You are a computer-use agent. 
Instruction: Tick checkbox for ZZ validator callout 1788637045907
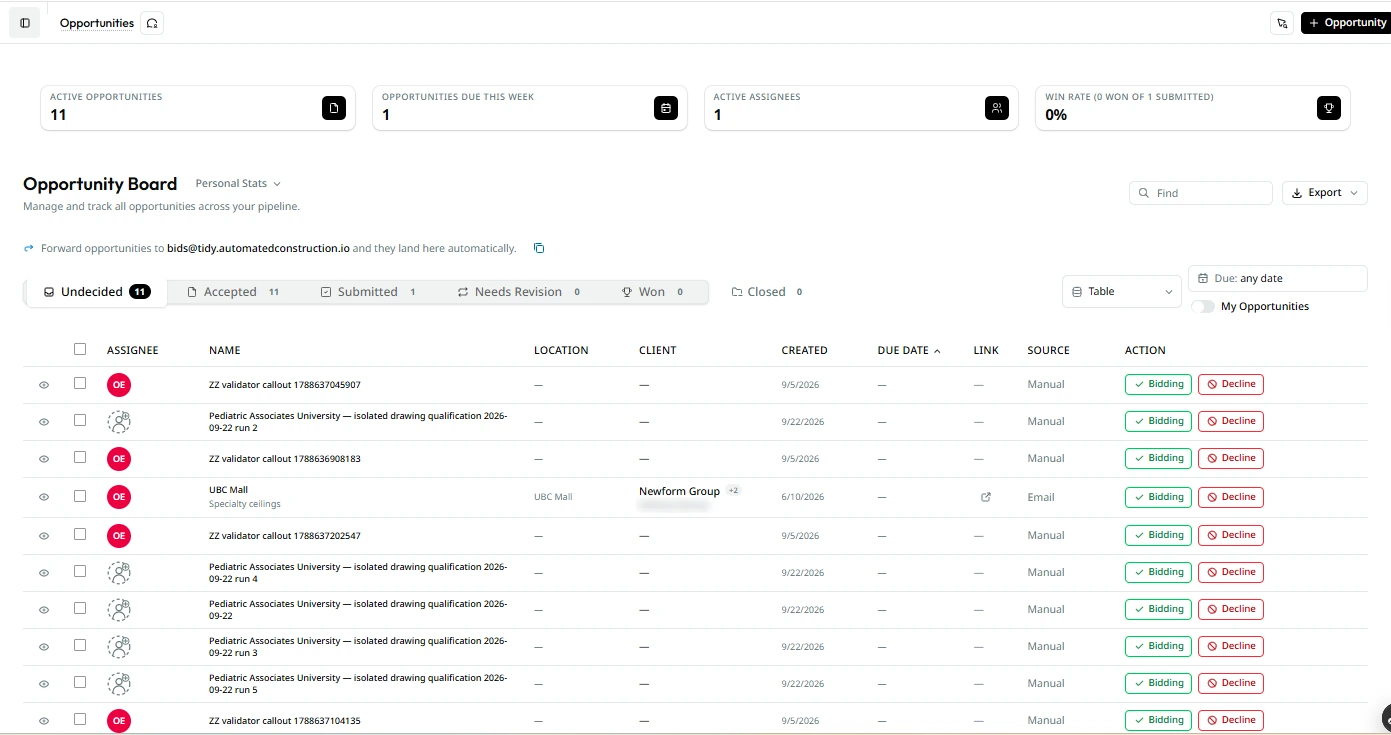coord(80,383)
